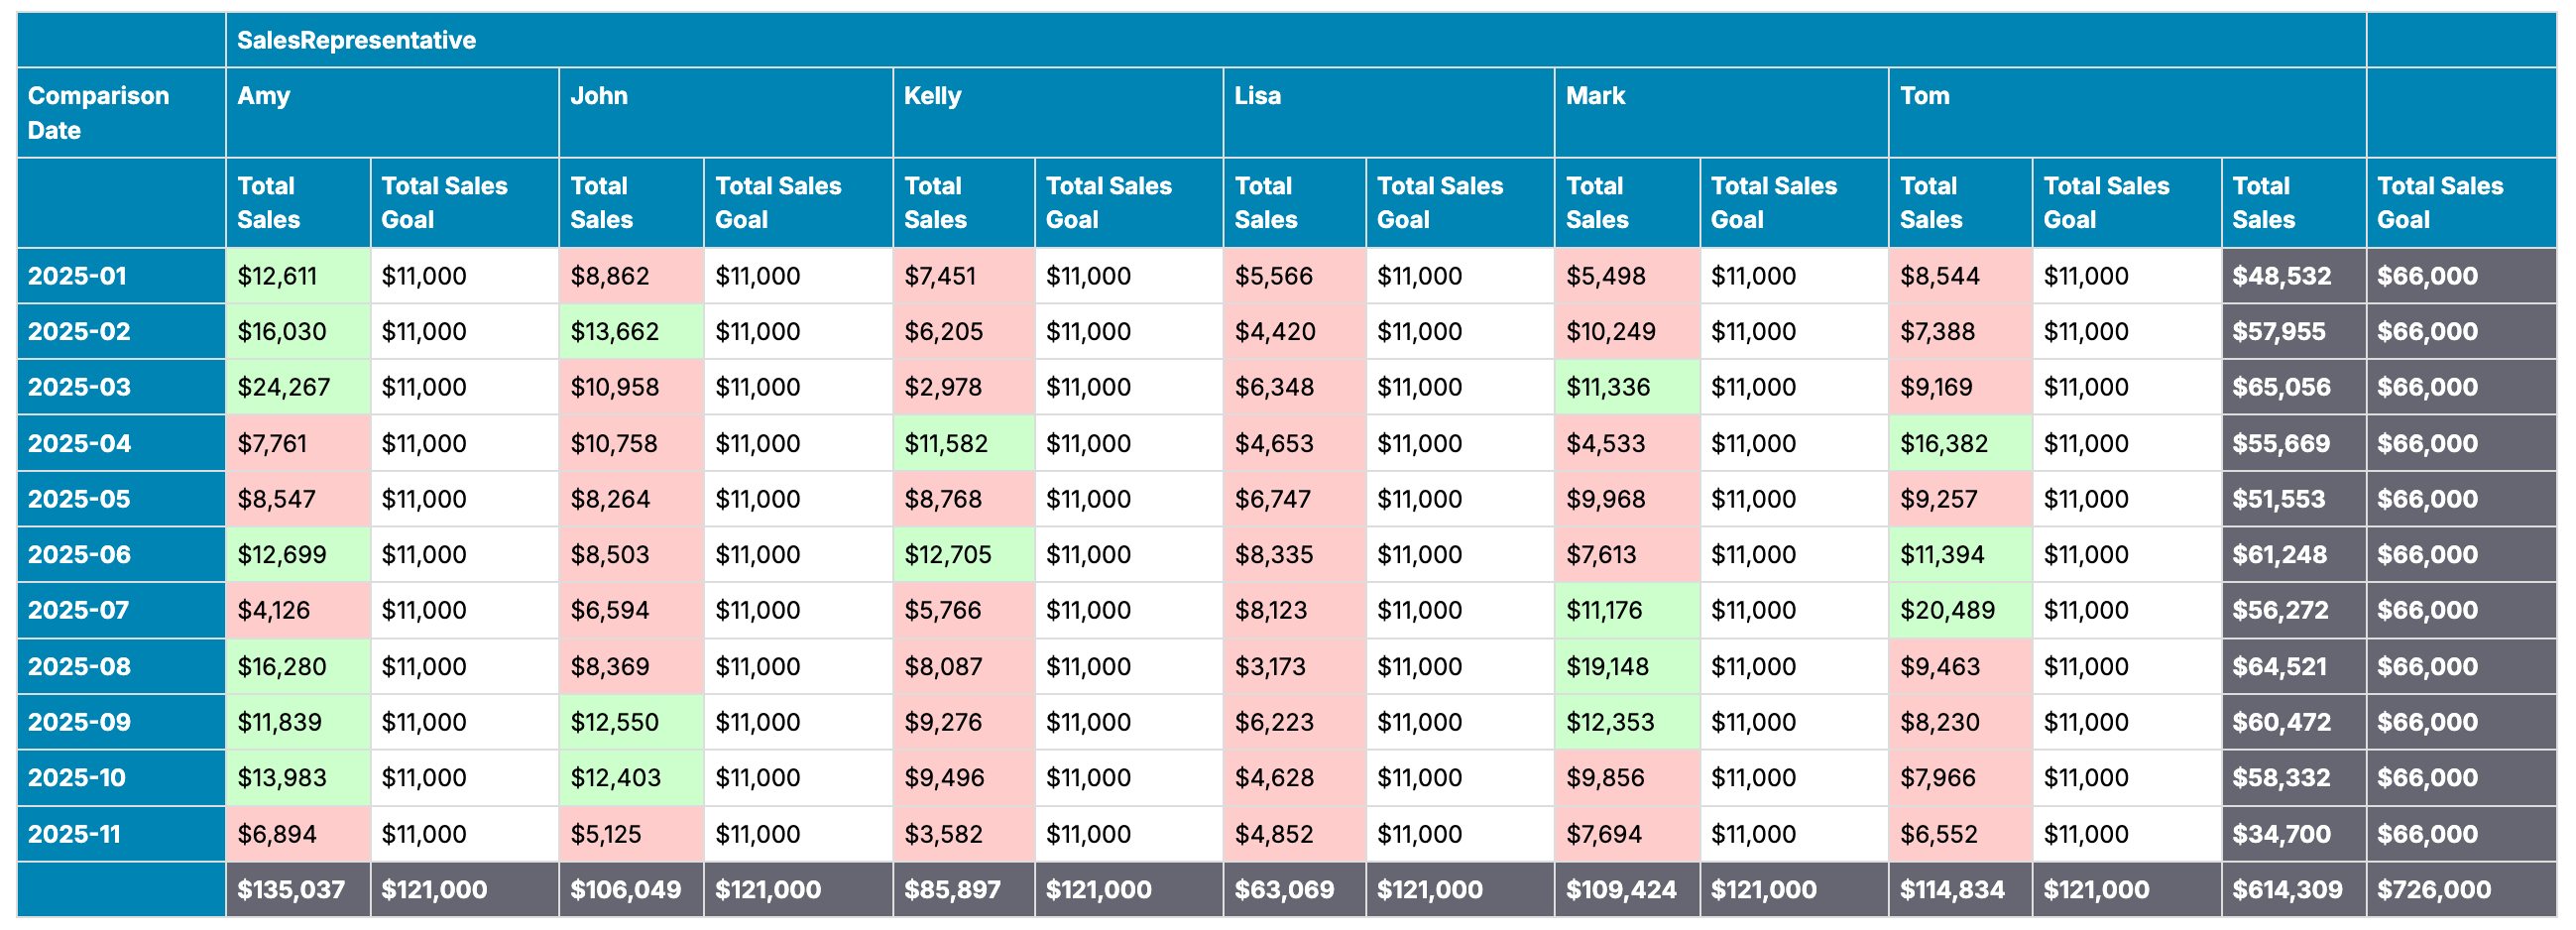Select Lisa's $3,173 sales cell
This screenshot has height=930, width=2576.
(1270, 666)
